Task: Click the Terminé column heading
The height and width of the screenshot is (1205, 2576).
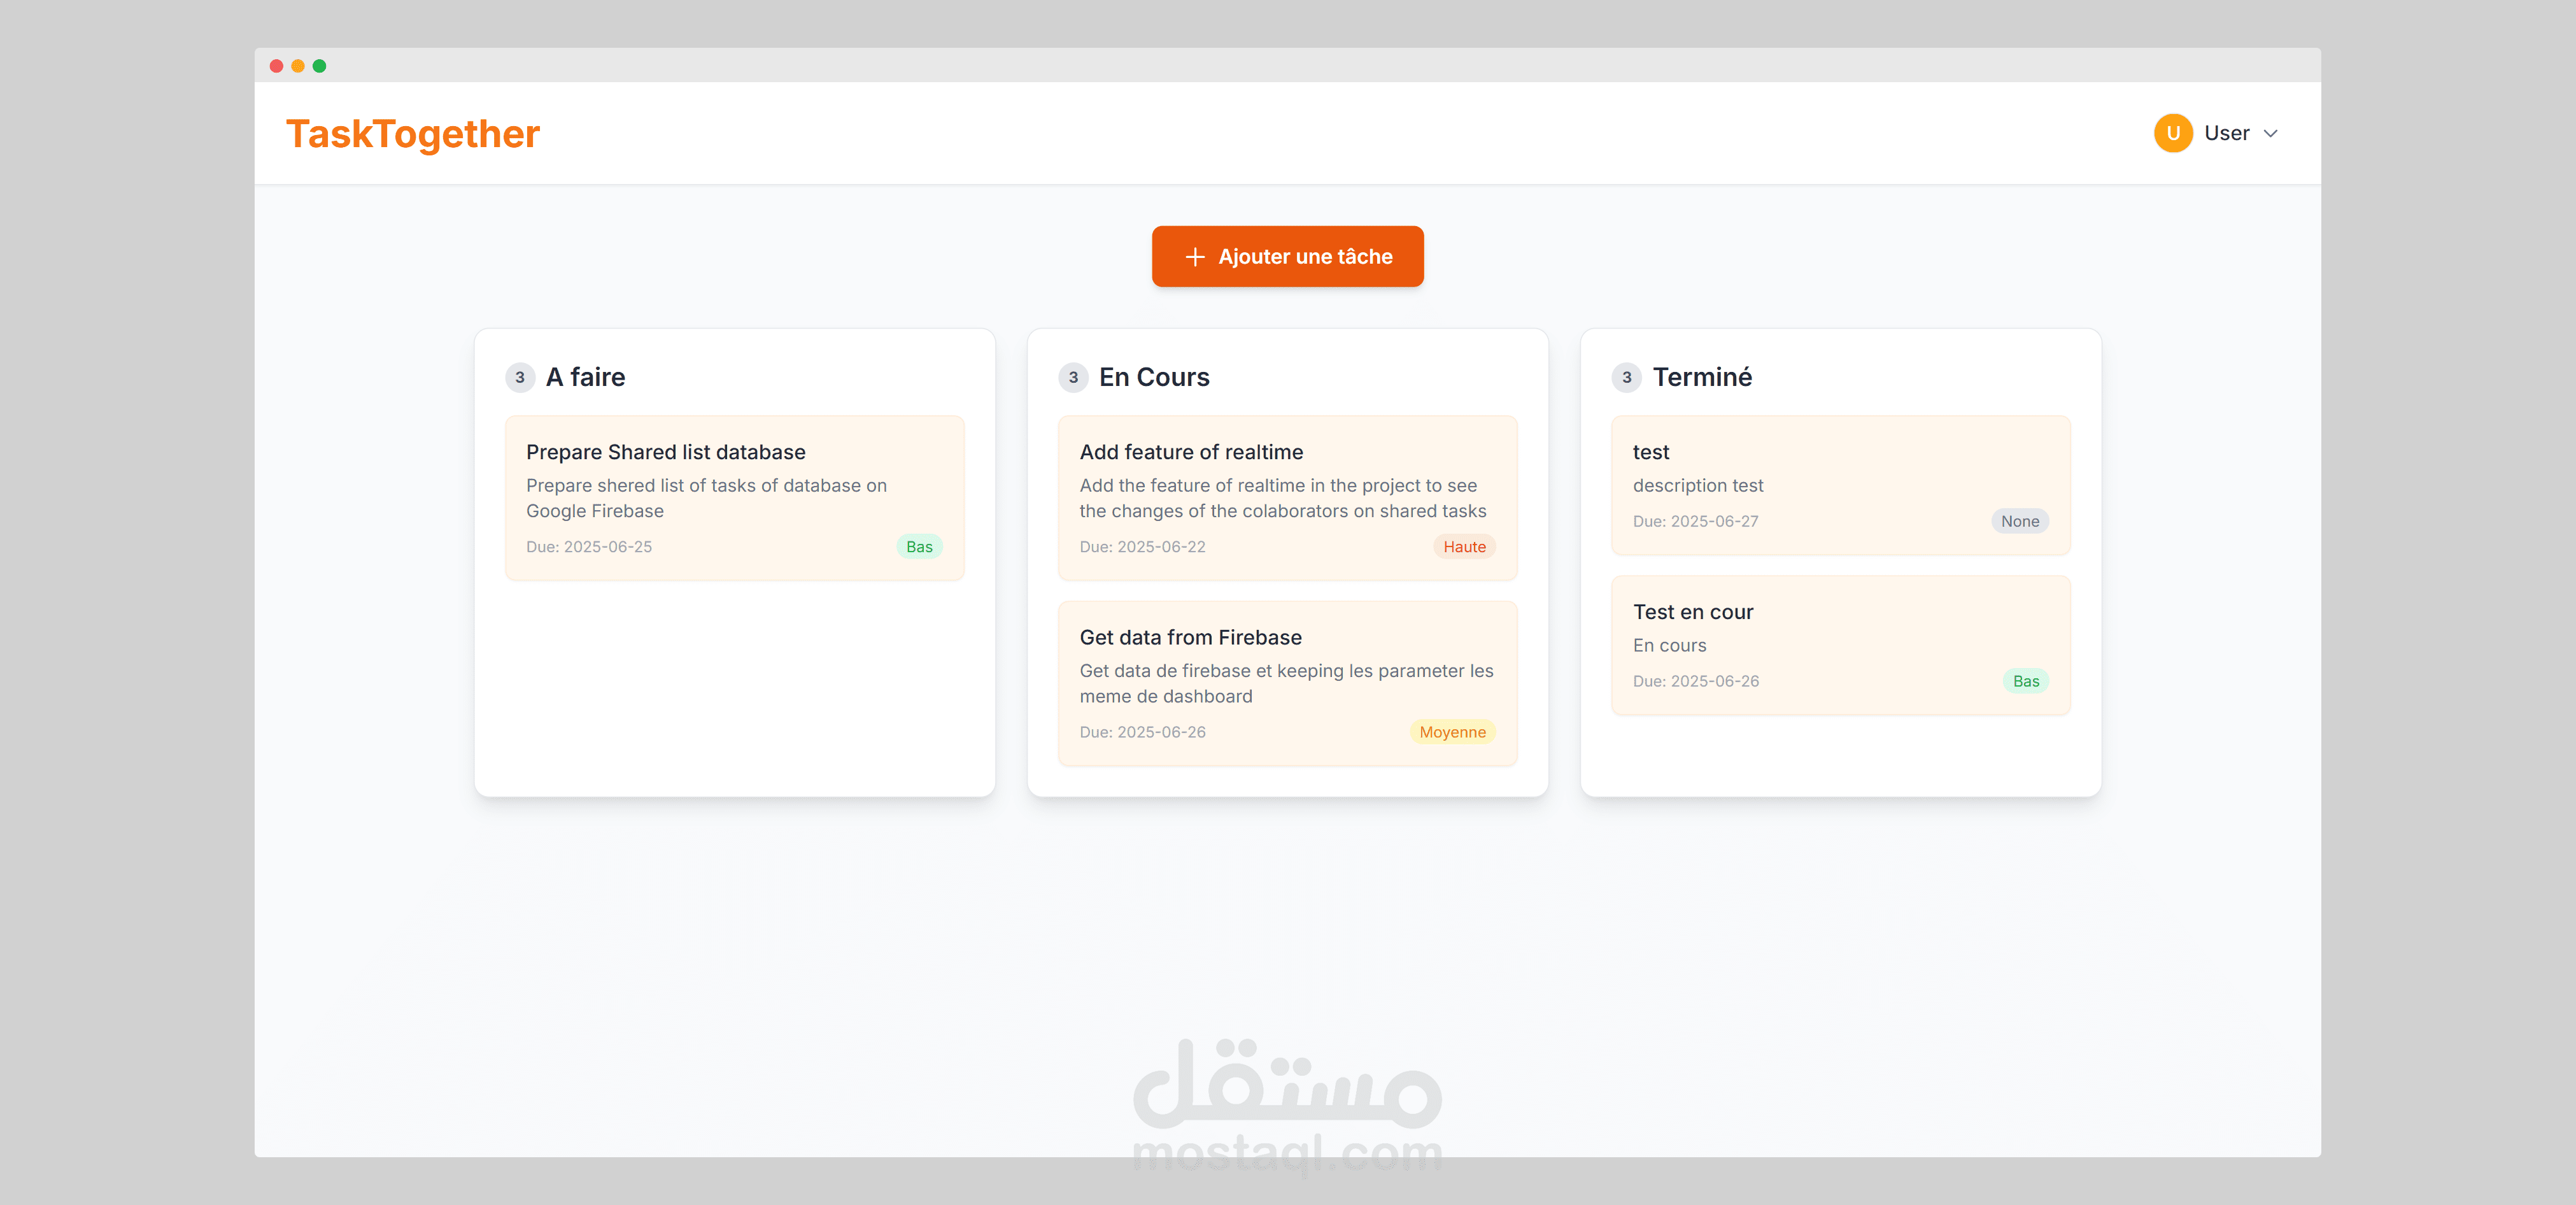Action: (1701, 378)
